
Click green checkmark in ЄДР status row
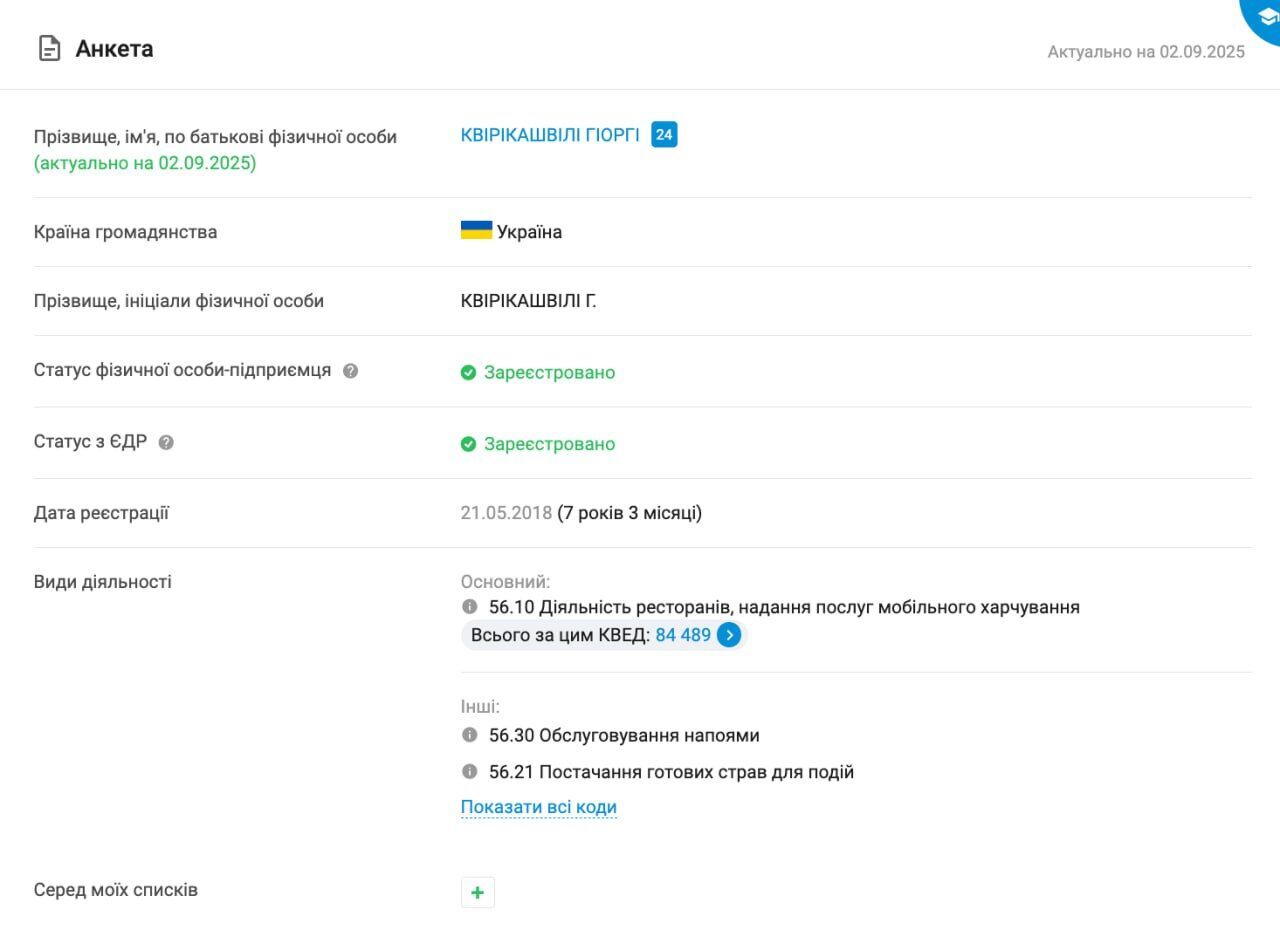(x=468, y=444)
